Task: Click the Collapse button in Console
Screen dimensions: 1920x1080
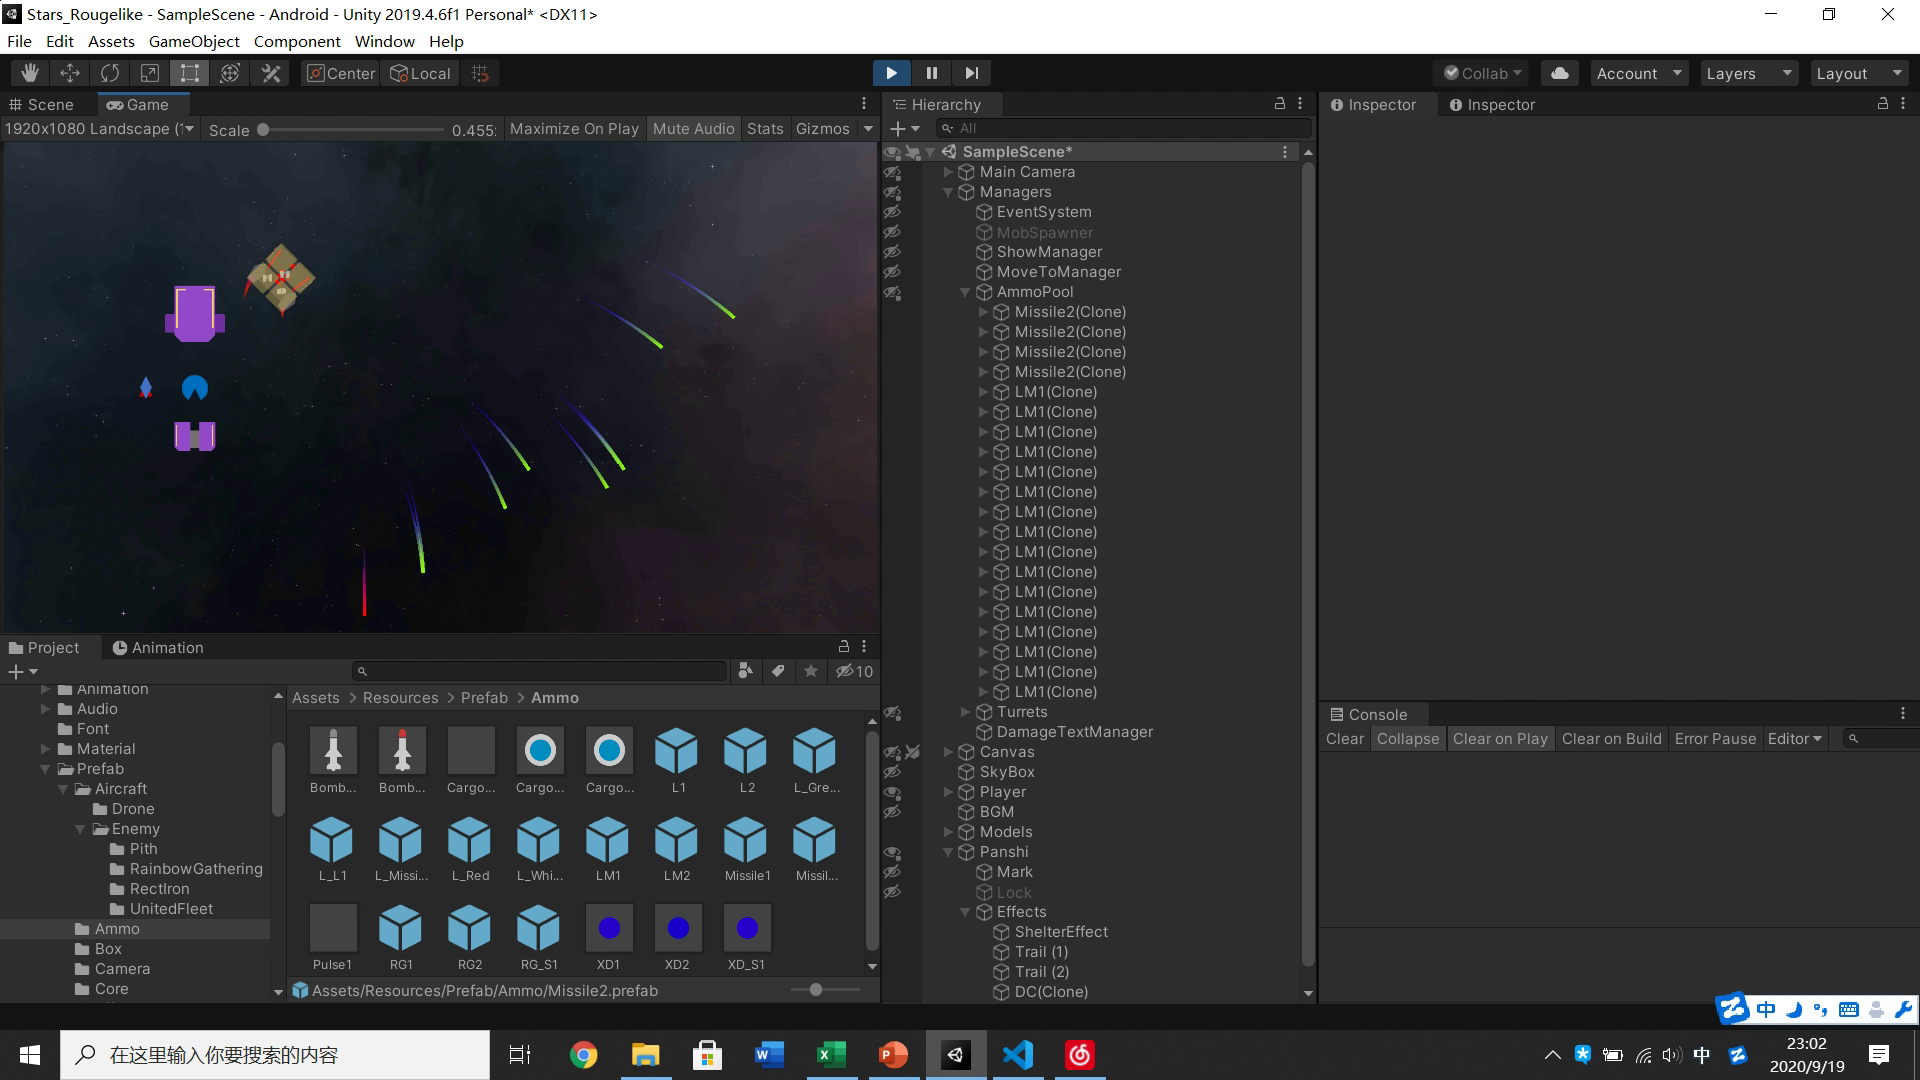Action: coord(1407,739)
